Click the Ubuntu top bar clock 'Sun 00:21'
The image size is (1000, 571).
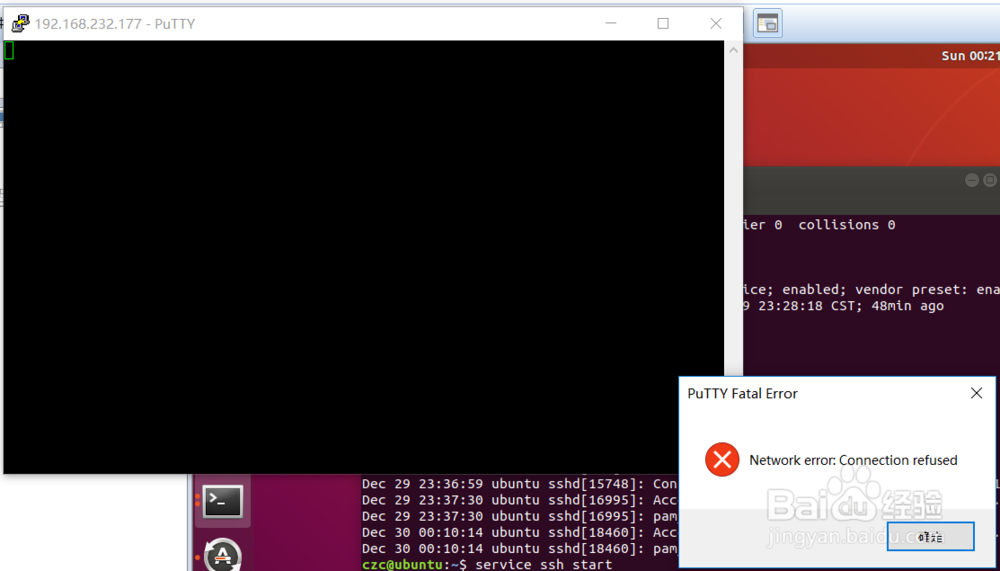pos(970,56)
